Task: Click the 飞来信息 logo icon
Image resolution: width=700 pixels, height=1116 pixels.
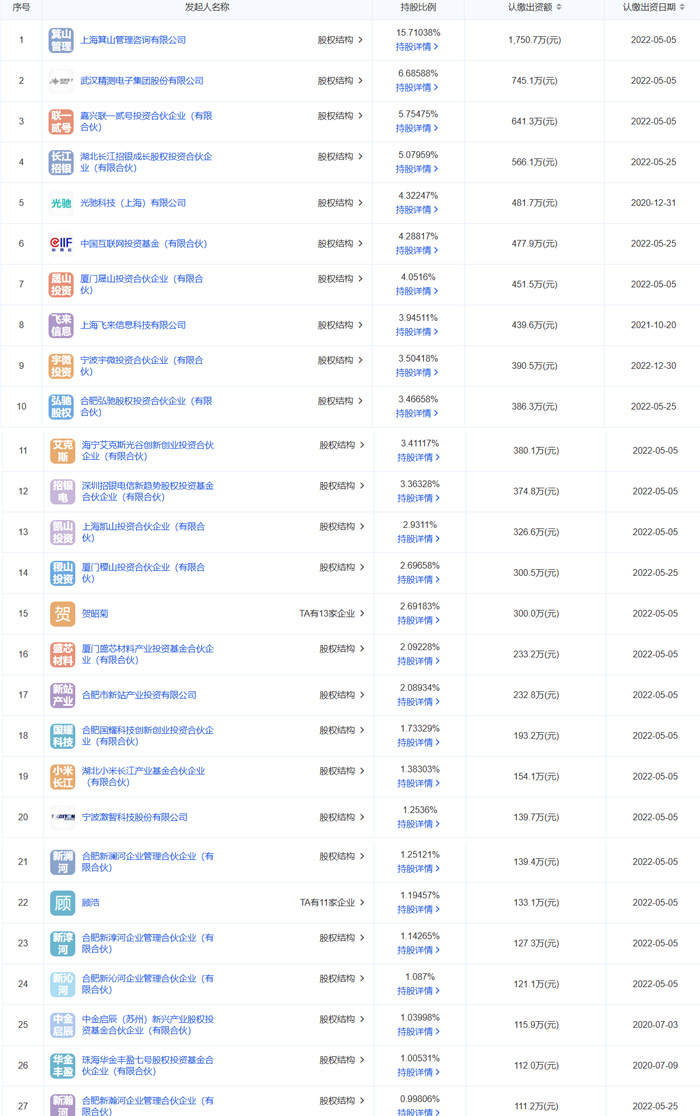Action: [x=62, y=325]
